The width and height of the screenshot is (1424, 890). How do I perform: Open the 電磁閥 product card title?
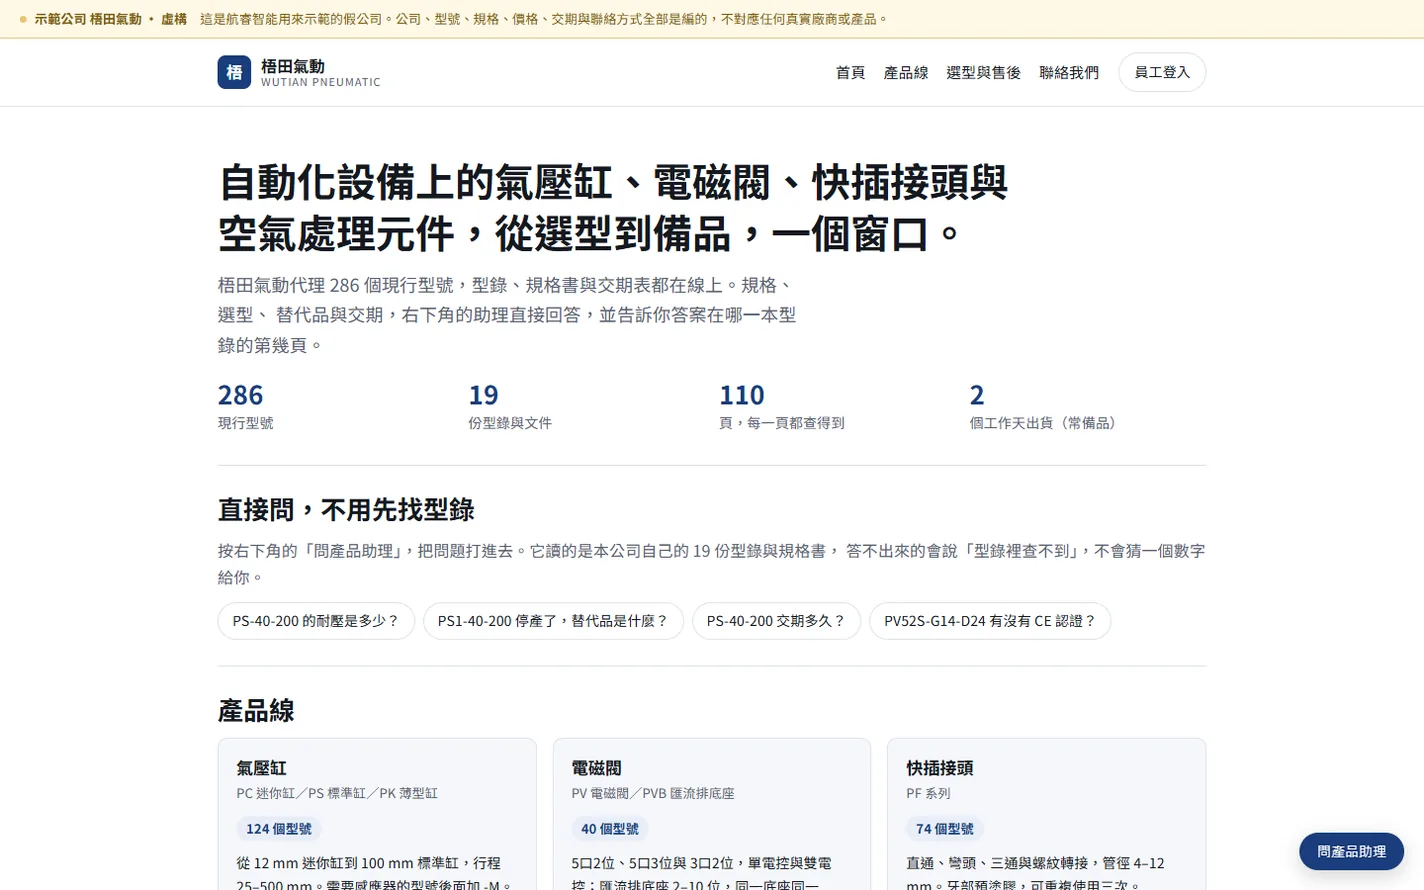(x=597, y=768)
